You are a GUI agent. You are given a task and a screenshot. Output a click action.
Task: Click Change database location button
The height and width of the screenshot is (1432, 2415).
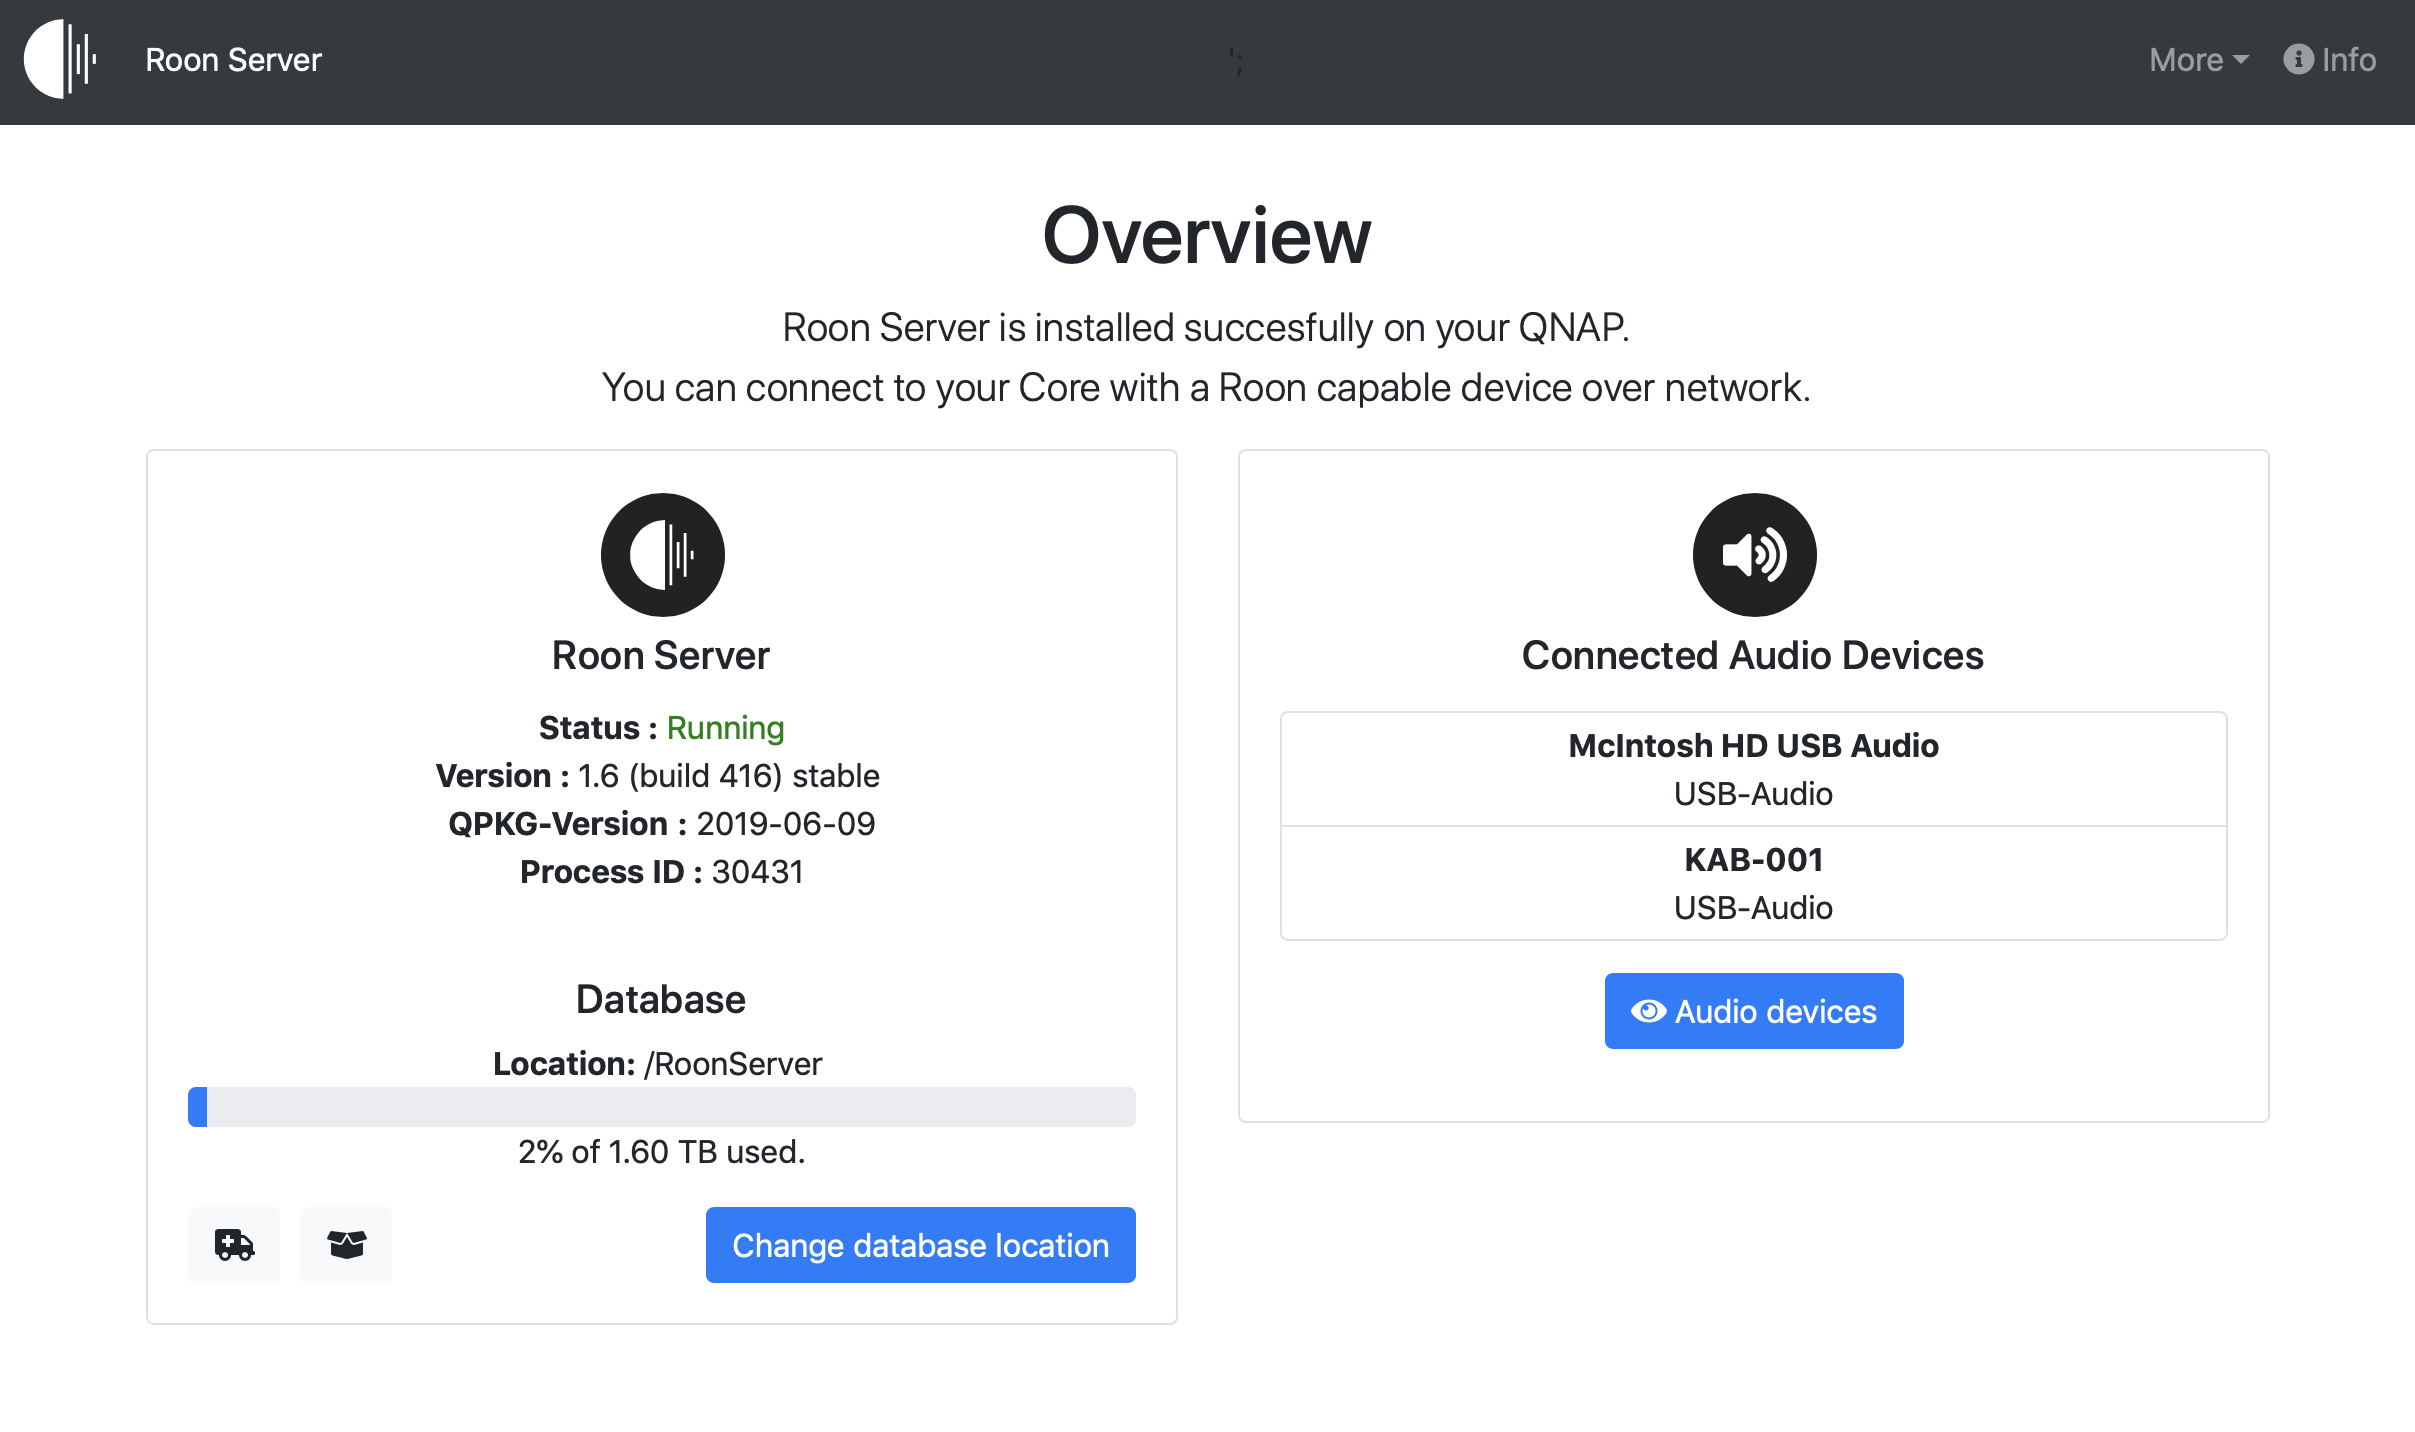pyautogui.click(x=920, y=1244)
